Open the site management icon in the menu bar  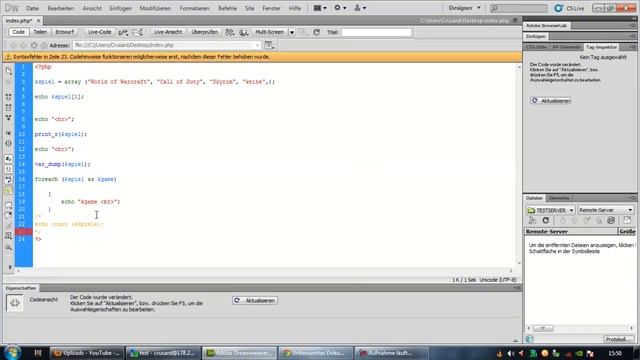360,8
